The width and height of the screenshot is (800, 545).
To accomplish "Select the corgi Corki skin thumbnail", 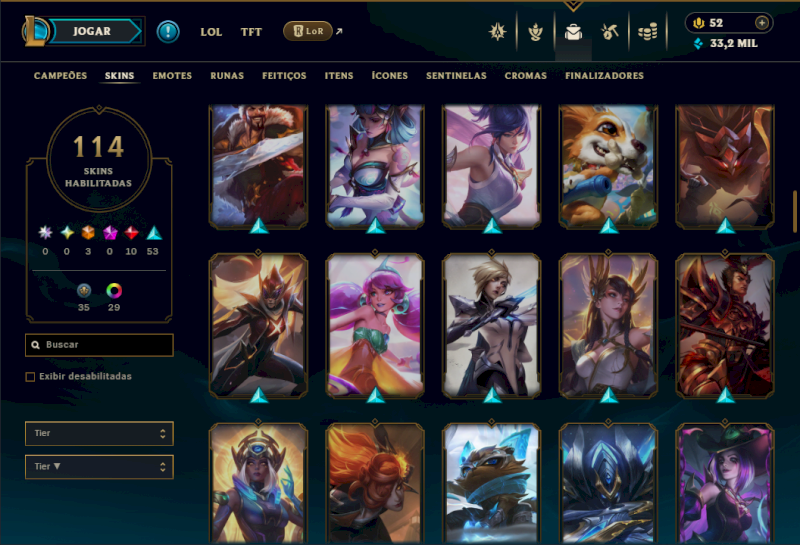I will click(608, 166).
